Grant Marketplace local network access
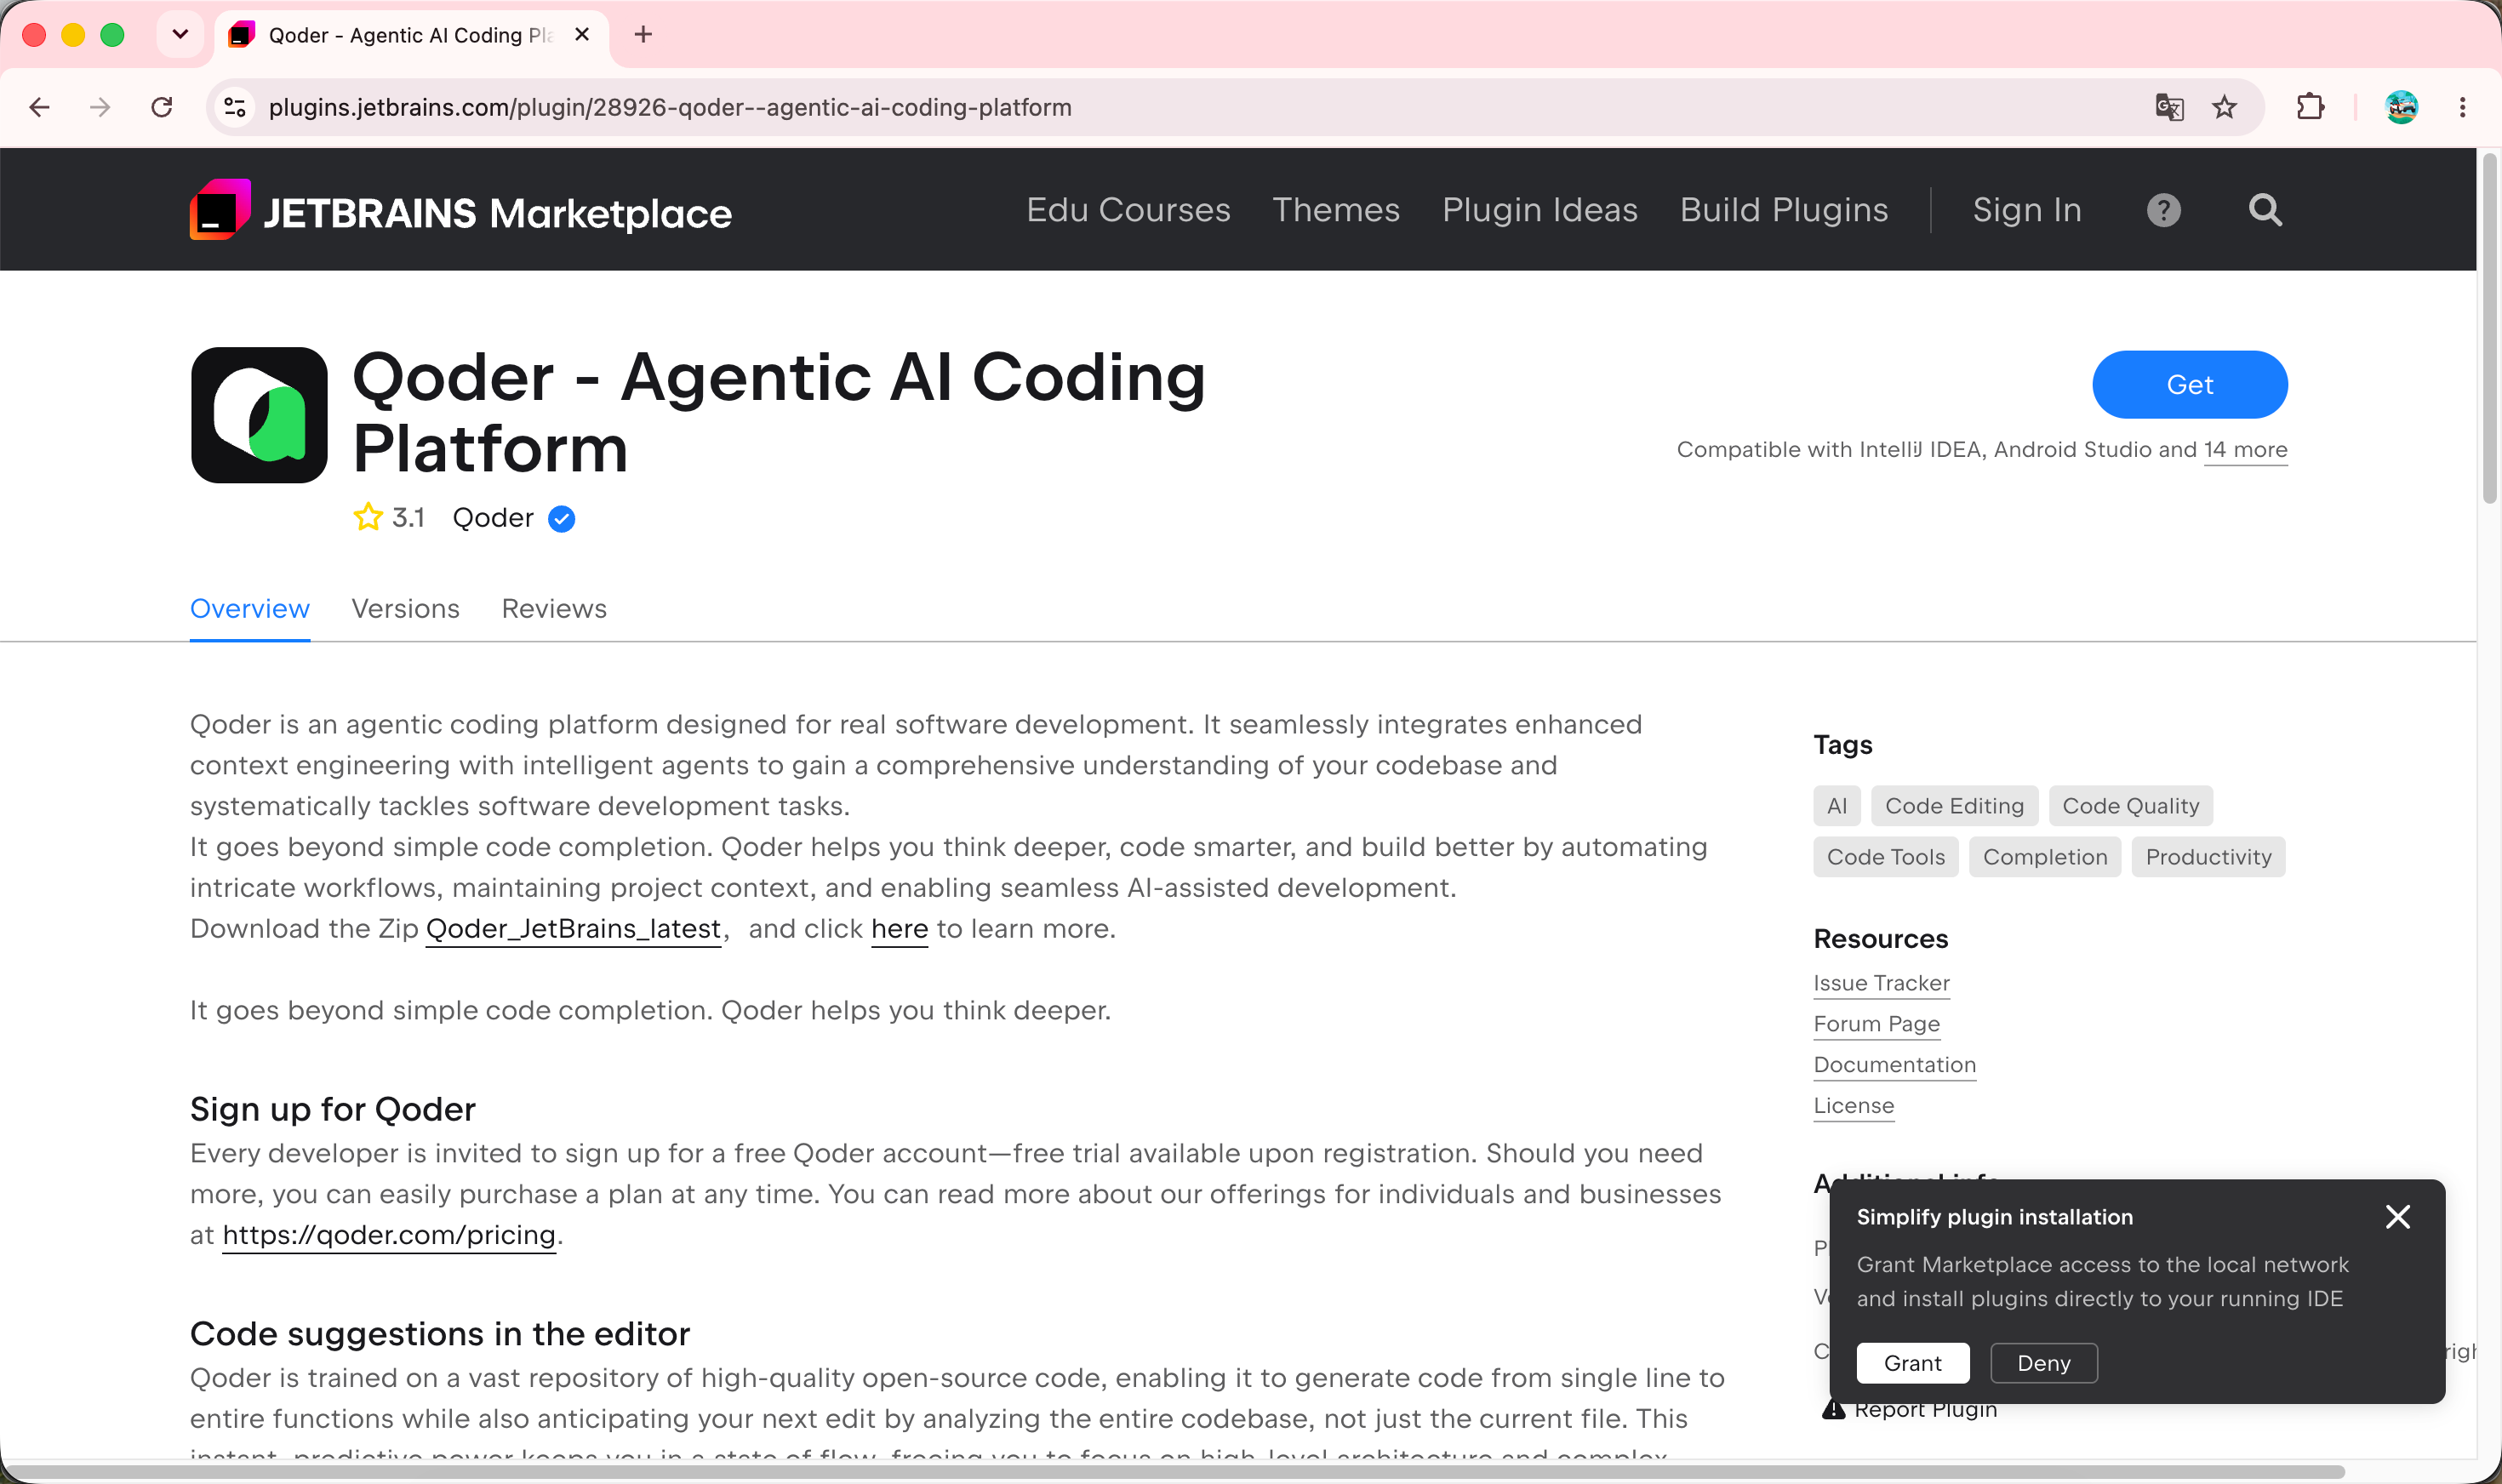 coord(1913,1363)
